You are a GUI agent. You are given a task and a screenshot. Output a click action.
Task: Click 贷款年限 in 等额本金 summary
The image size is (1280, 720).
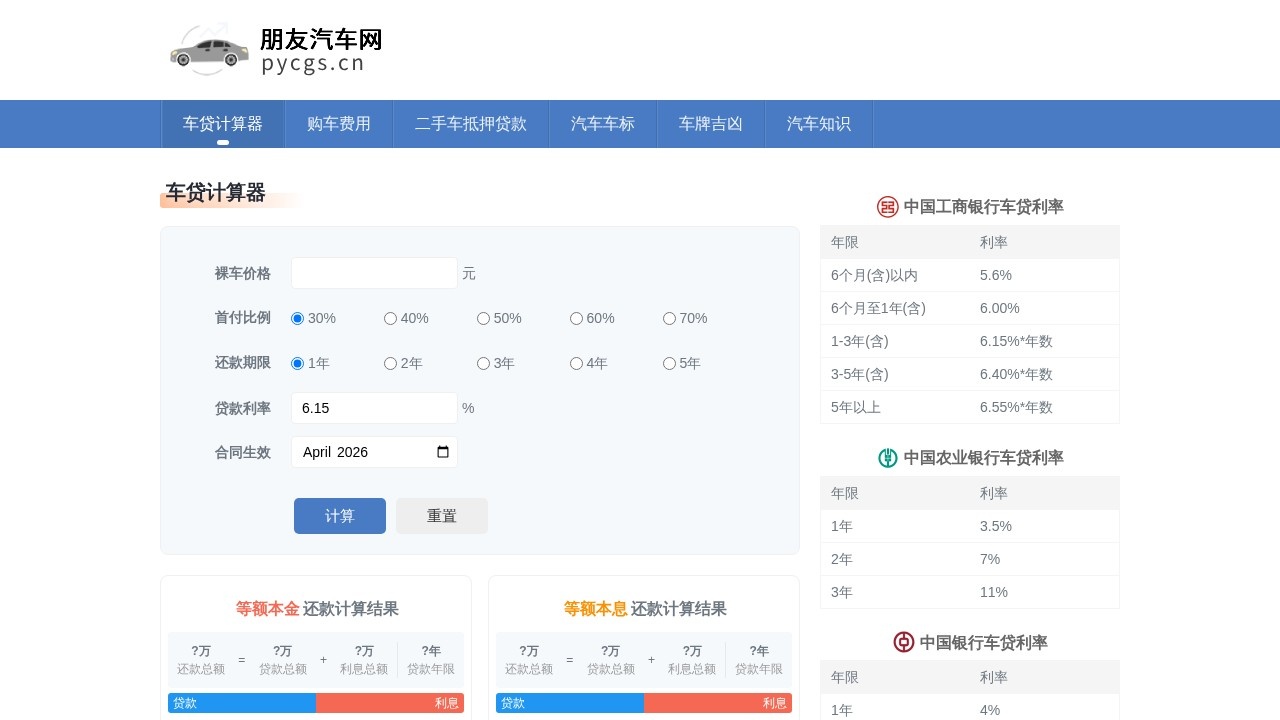[431, 669]
